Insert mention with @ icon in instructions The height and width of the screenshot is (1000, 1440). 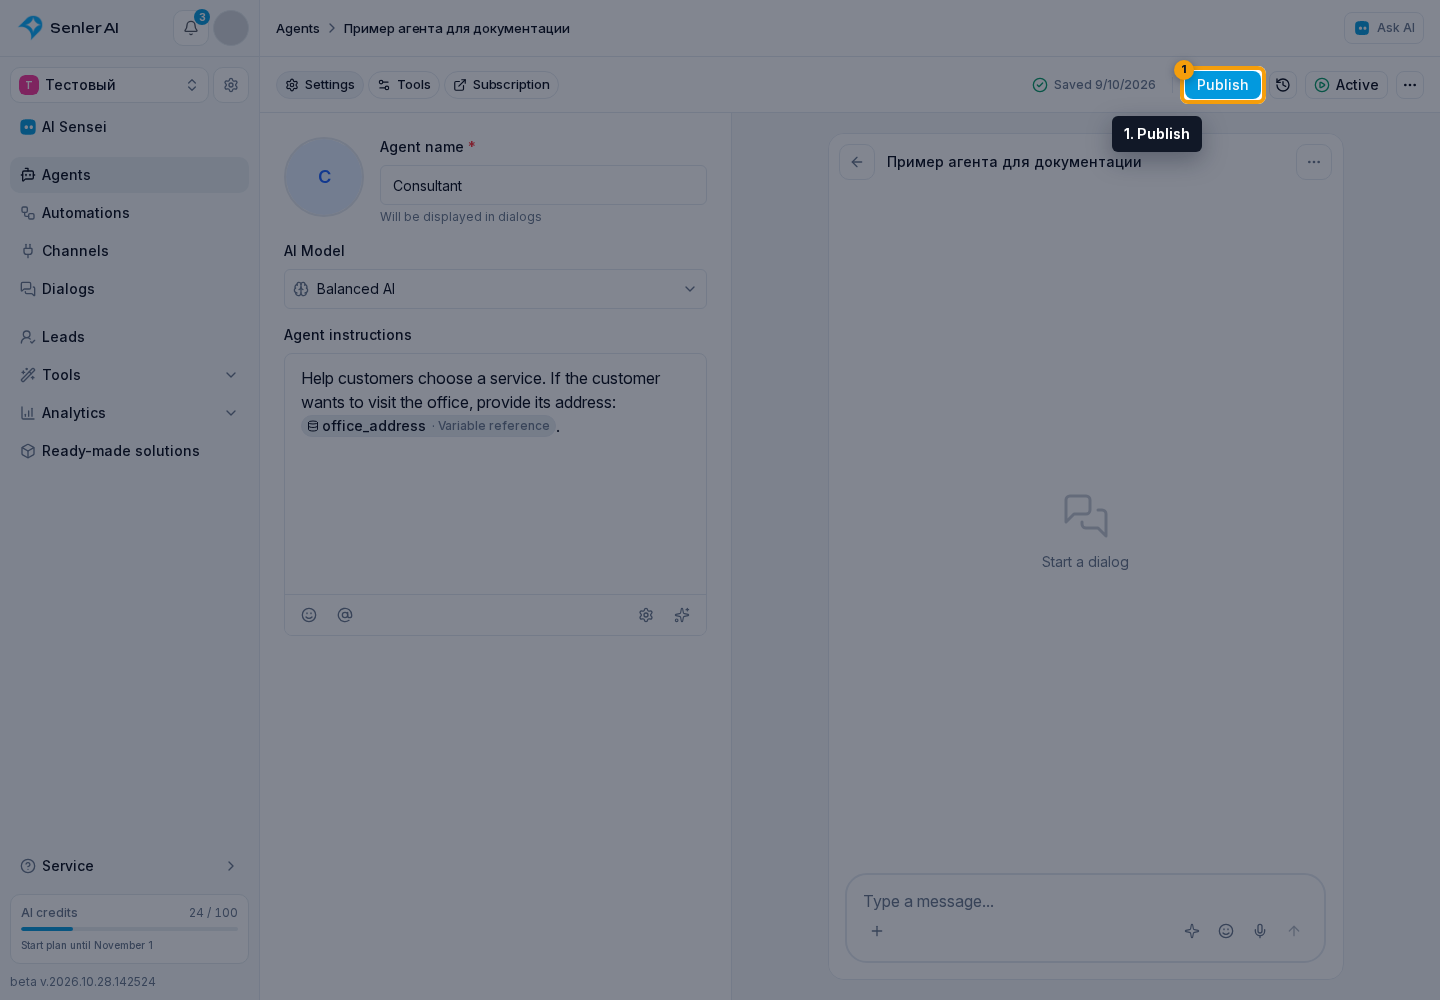pyautogui.click(x=345, y=615)
